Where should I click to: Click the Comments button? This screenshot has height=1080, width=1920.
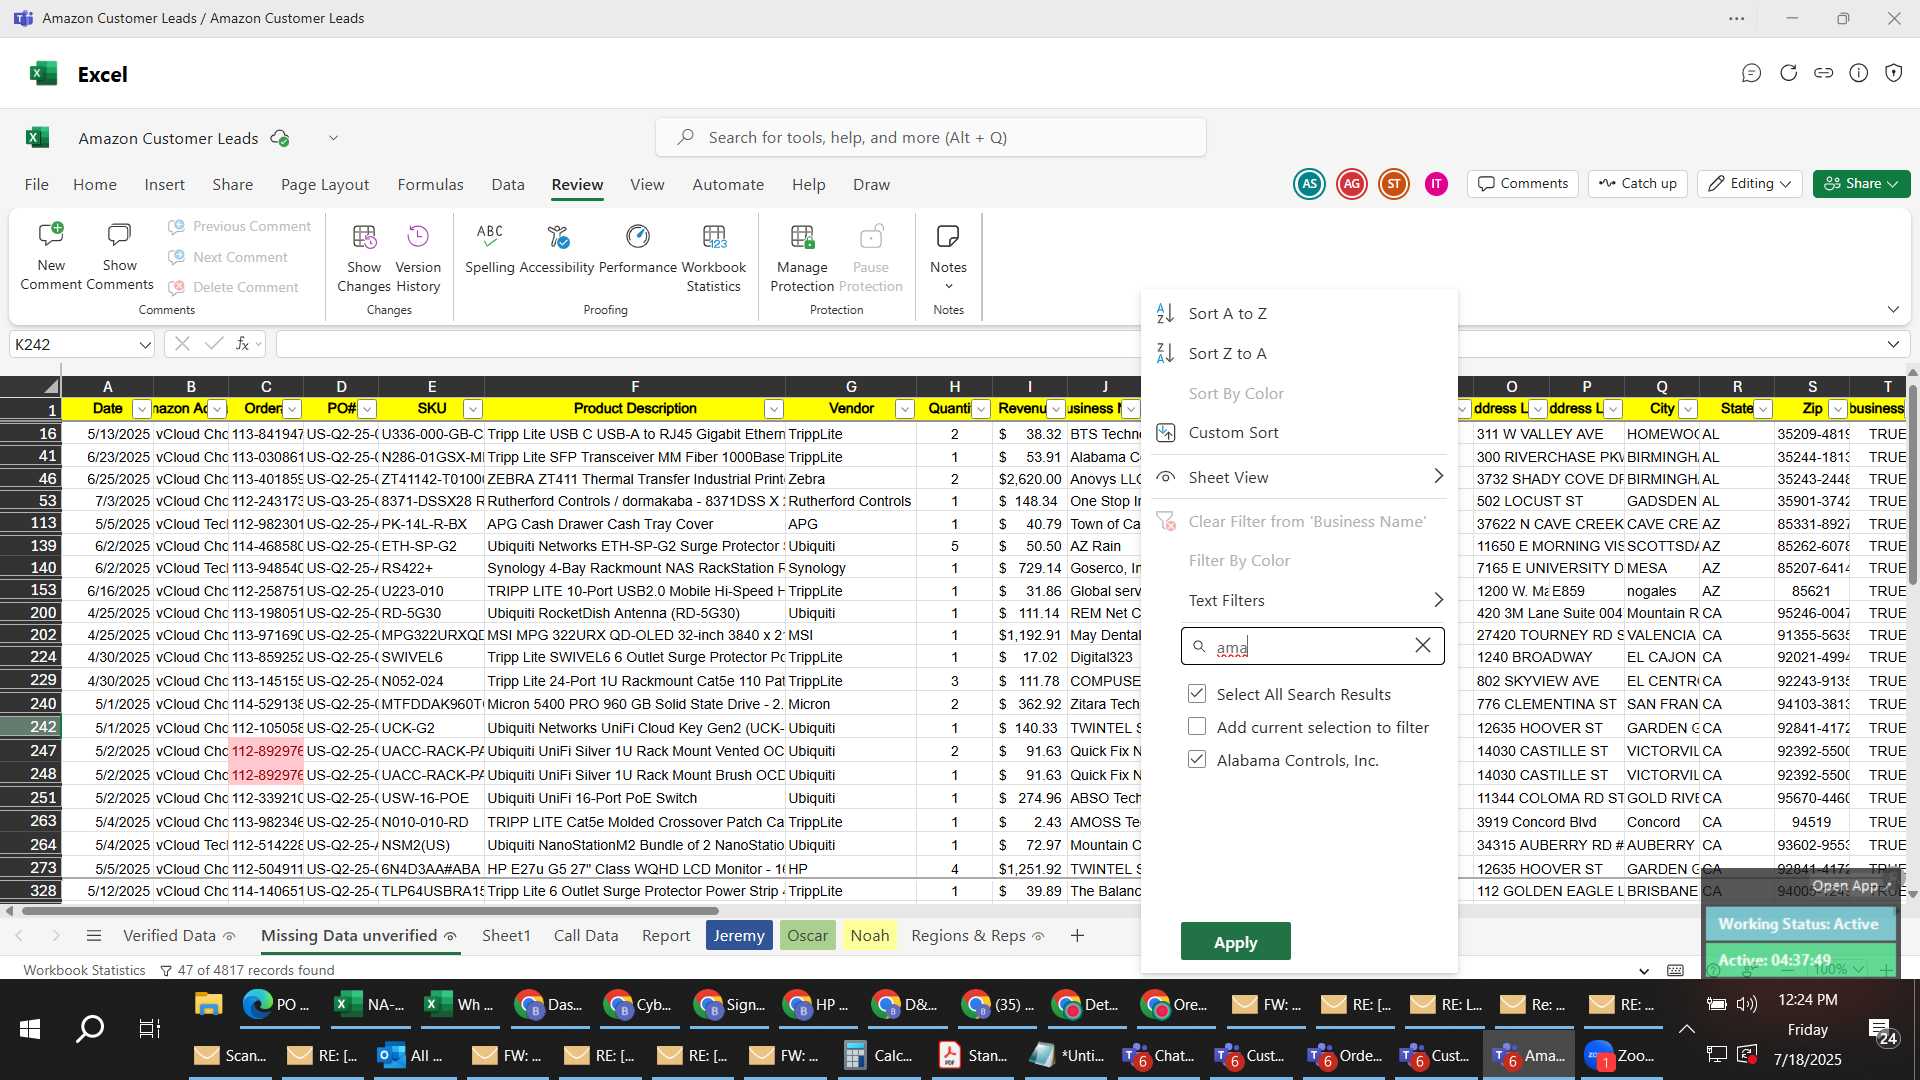tap(1523, 184)
